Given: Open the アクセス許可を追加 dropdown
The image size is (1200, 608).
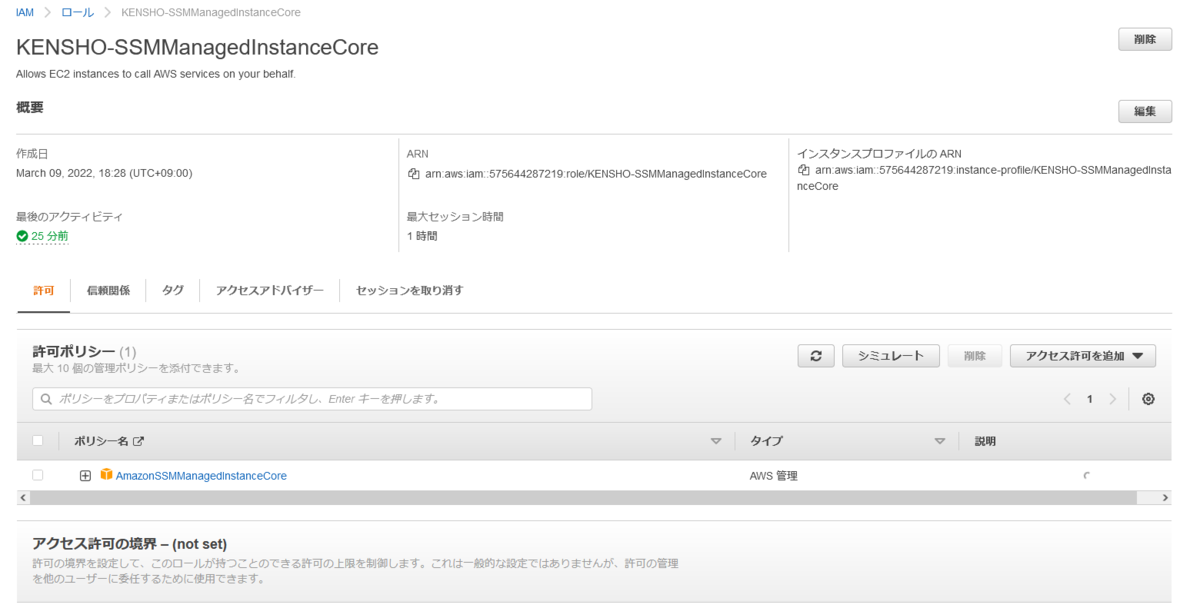Looking at the screenshot, I should point(1083,356).
